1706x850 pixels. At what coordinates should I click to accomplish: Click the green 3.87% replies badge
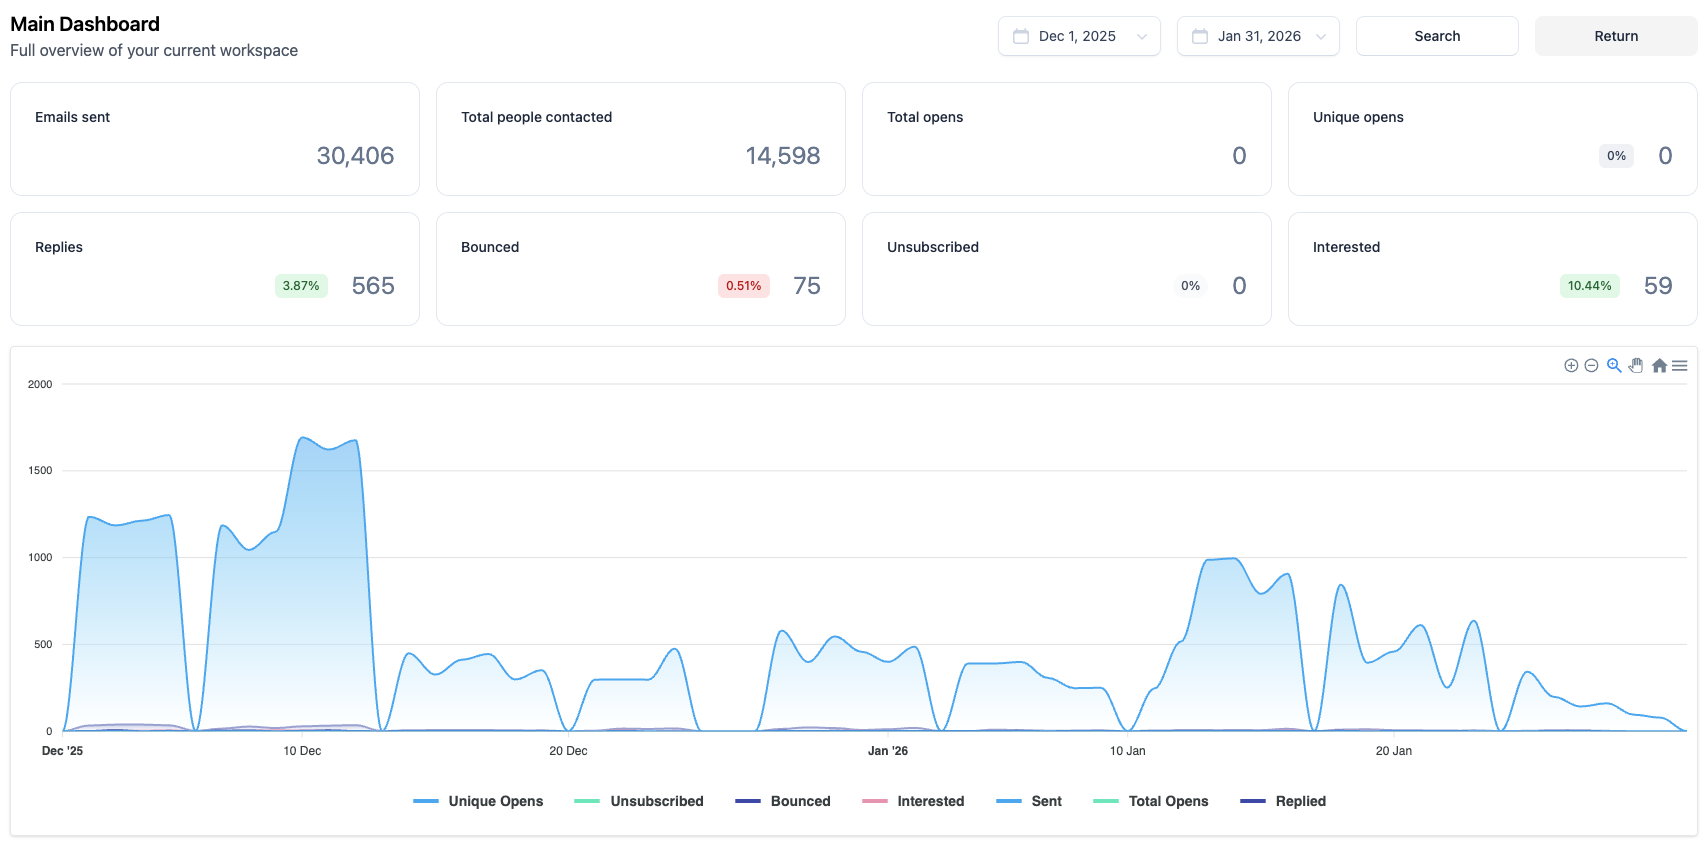(x=301, y=286)
